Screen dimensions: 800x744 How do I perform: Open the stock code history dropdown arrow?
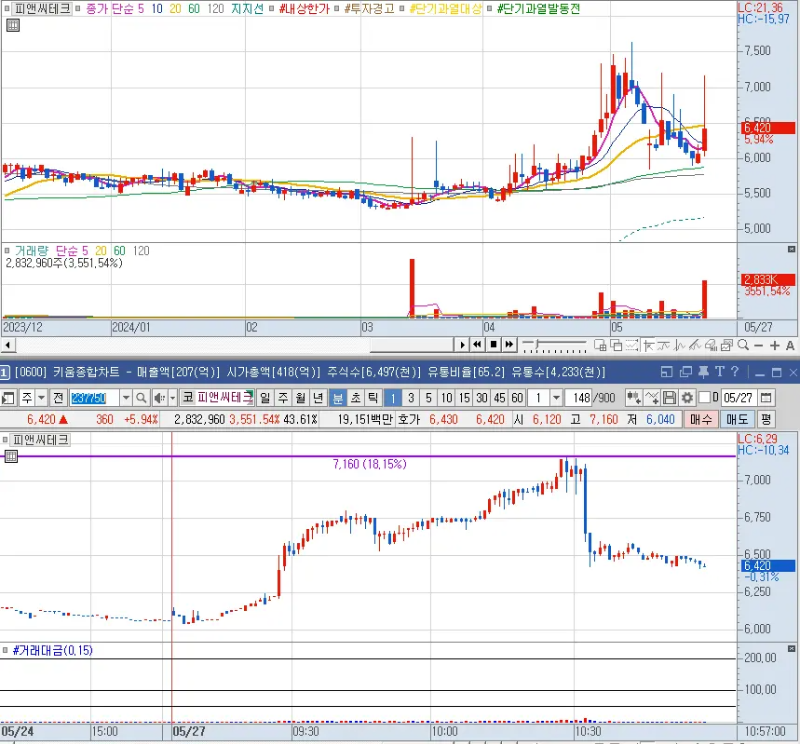pyautogui.click(x=126, y=398)
